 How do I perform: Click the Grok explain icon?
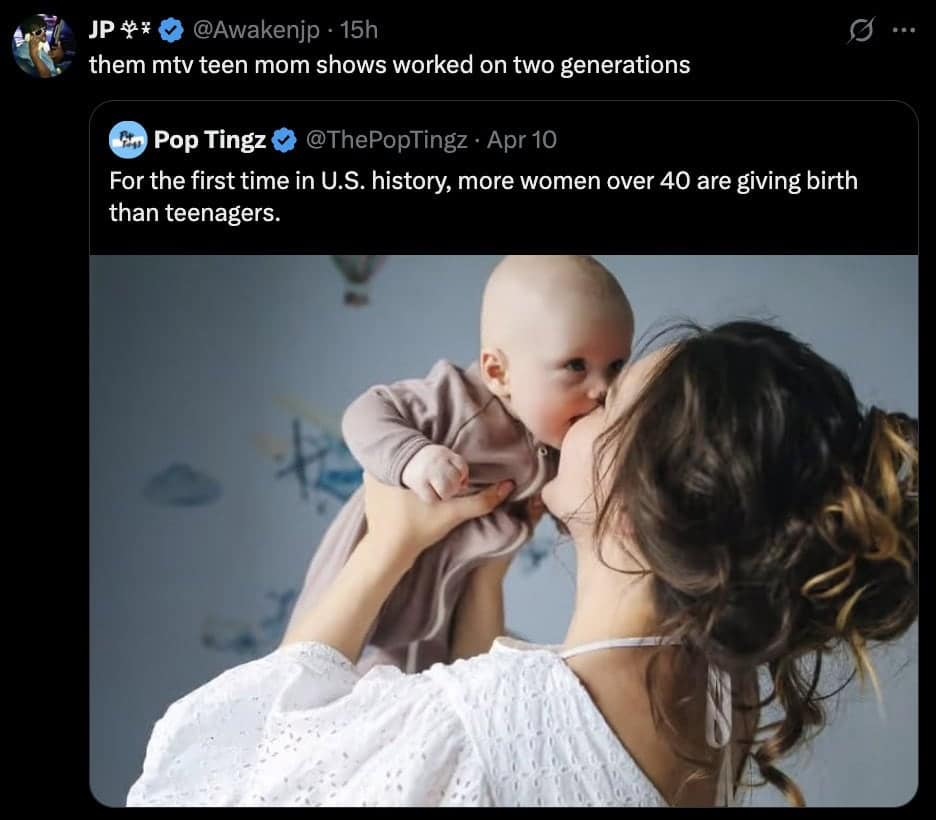click(858, 32)
